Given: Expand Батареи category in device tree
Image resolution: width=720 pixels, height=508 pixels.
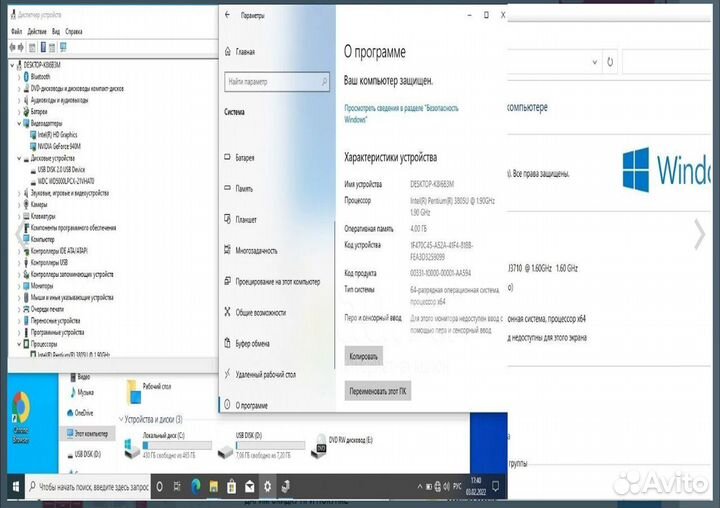Looking at the screenshot, I should (x=19, y=112).
